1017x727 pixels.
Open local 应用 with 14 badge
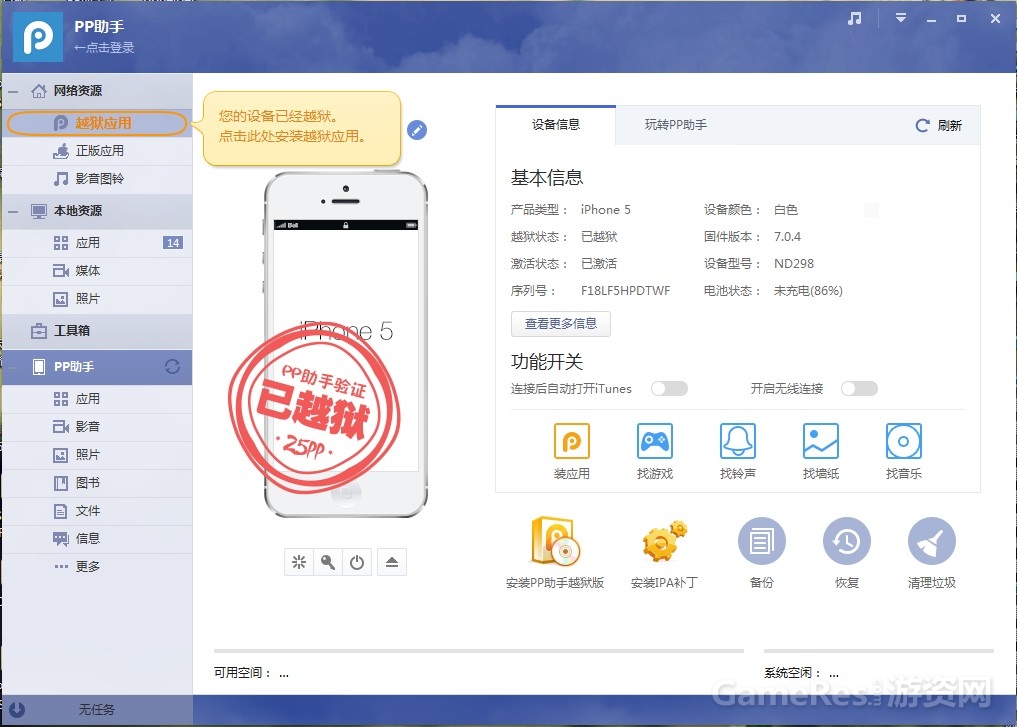click(x=97, y=243)
